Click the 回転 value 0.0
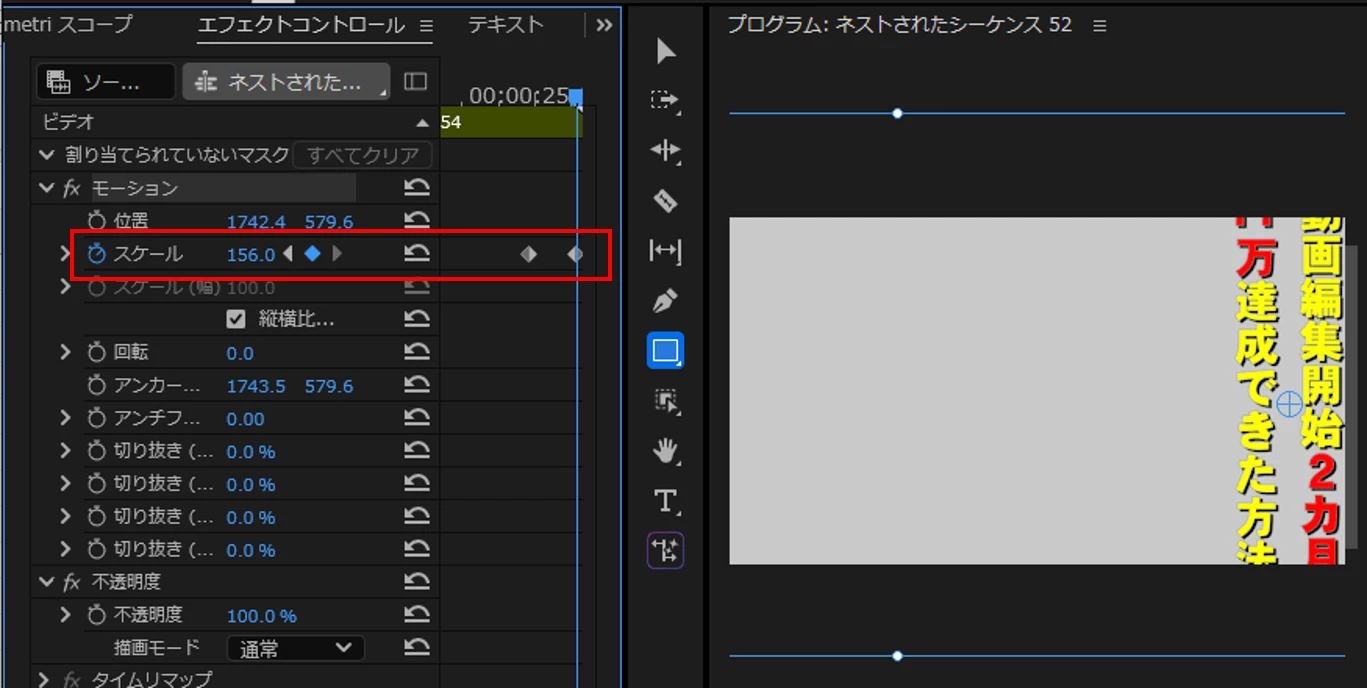Screen dimensions: 1367x688 pos(240,353)
